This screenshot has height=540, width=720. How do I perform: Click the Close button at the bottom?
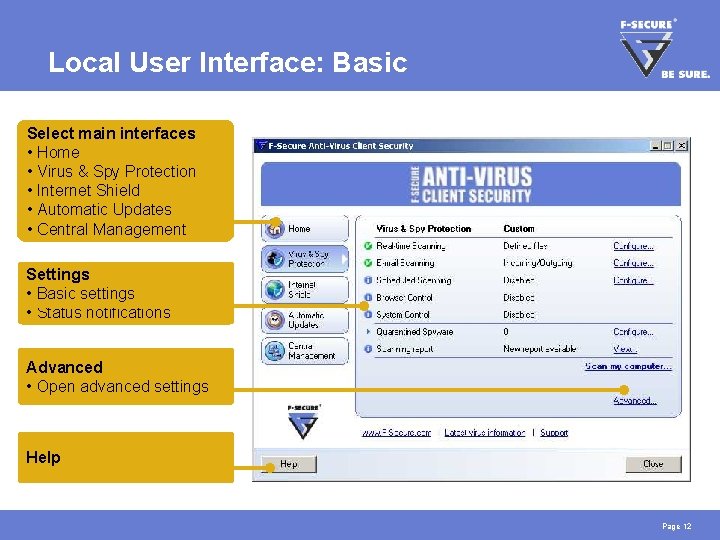653,464
